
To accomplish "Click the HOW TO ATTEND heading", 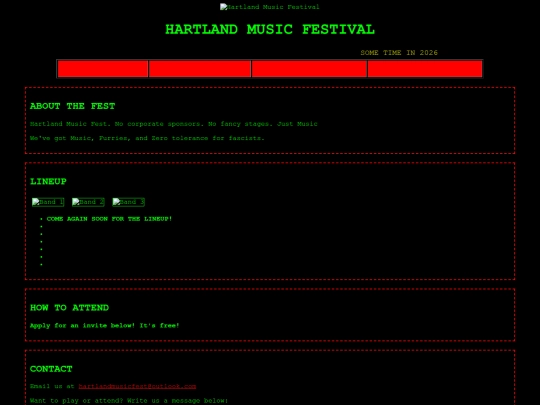I will coord(69,308).
